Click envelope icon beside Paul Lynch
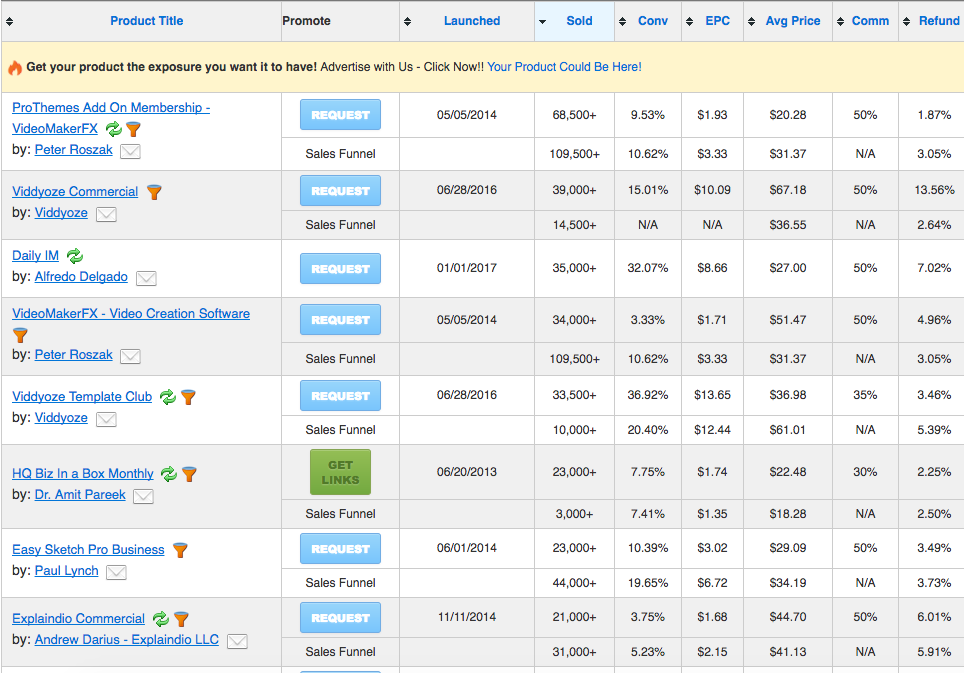Viewport: 964px width, 673px height. (x=116, y=572)
